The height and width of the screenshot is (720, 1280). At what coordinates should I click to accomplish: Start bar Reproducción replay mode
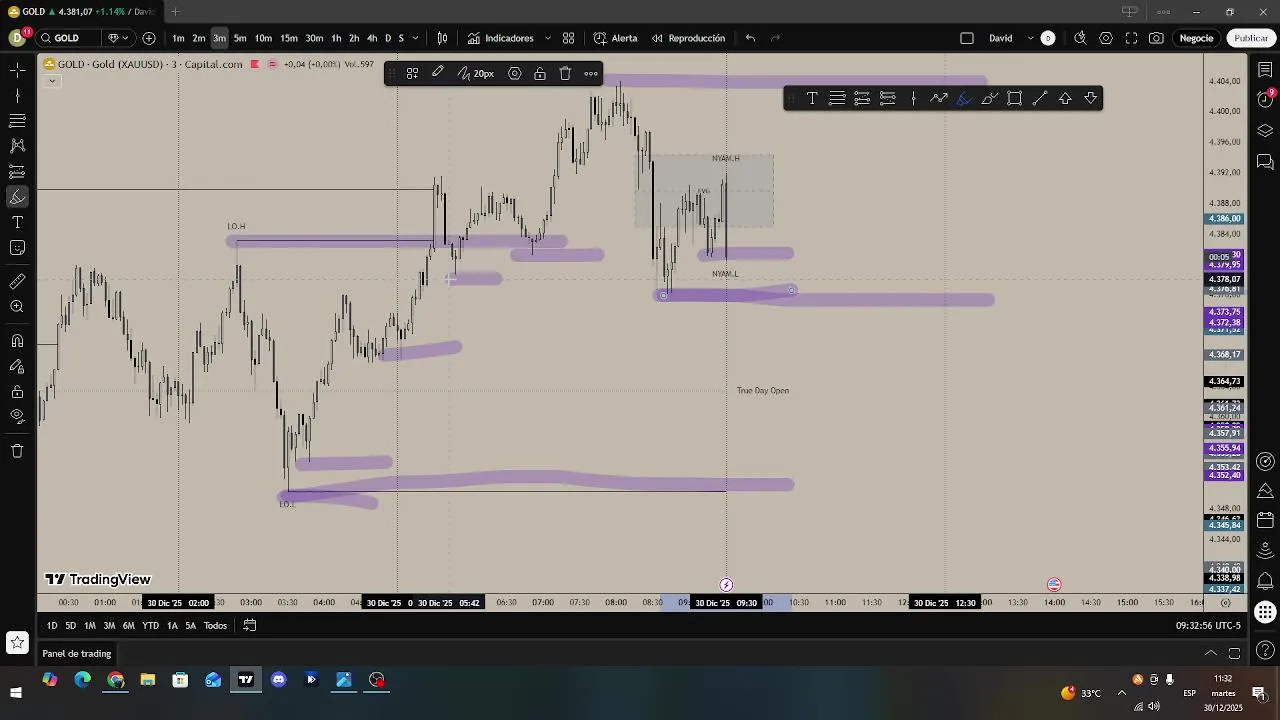(688, 38)
